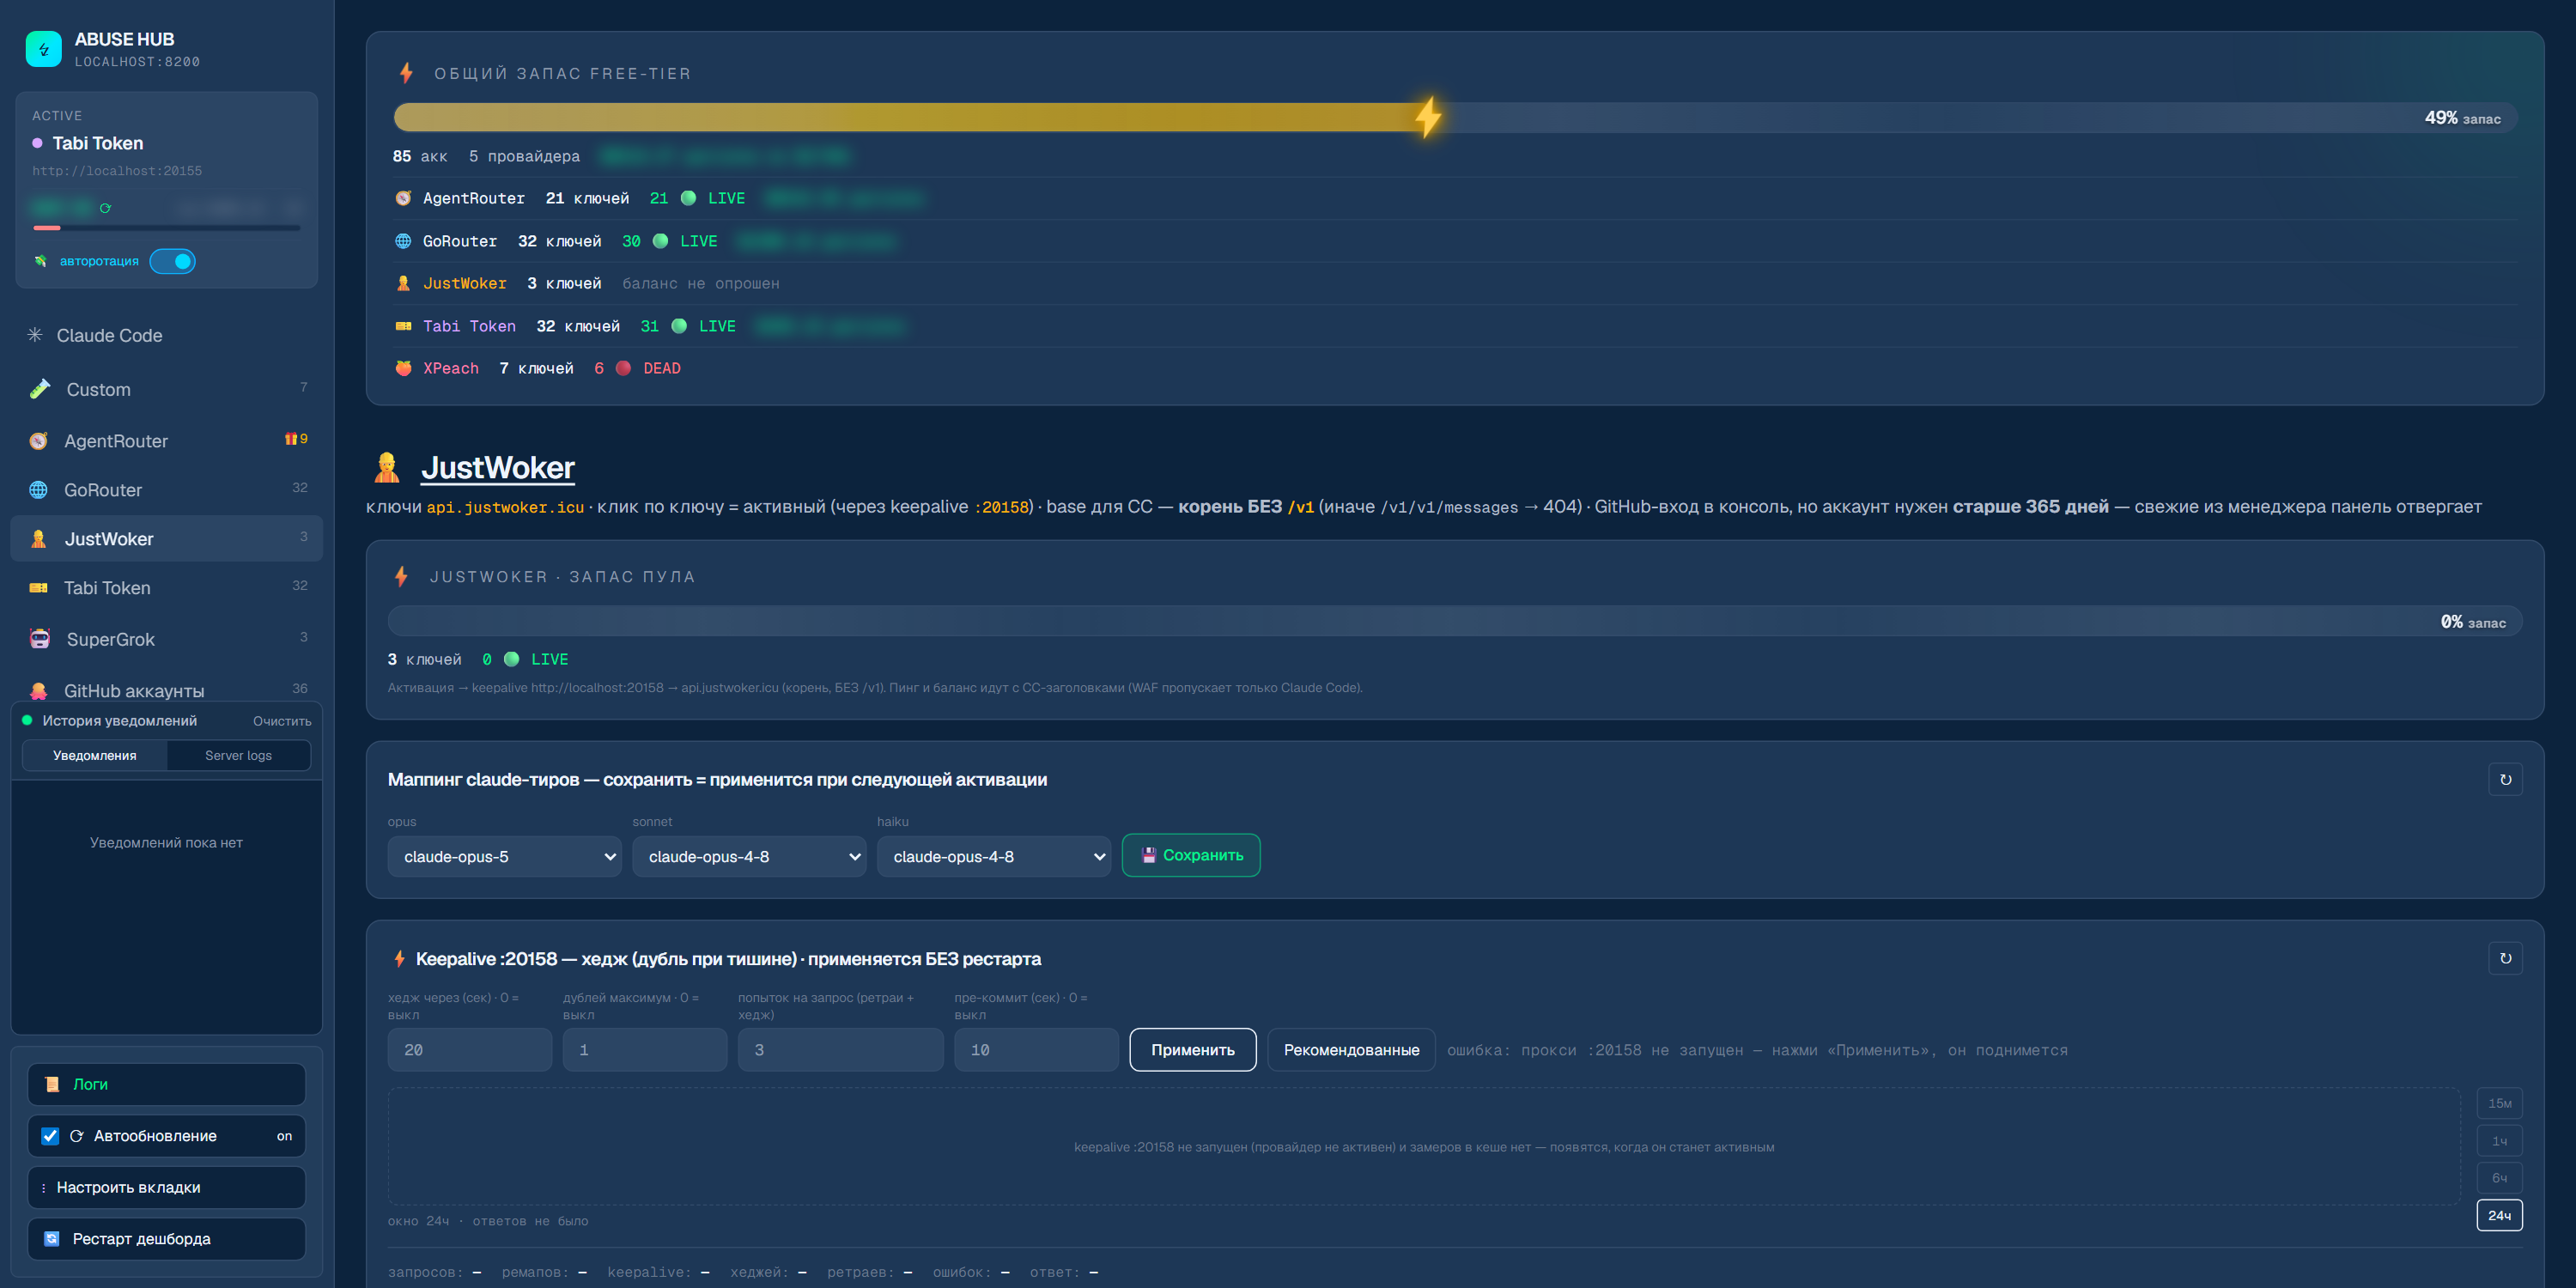The height and width of the screenshot is (1288, 2576).
Task: Click the "баланс не опрошен" text in the JustWoker row
Action: pos(700,284)
